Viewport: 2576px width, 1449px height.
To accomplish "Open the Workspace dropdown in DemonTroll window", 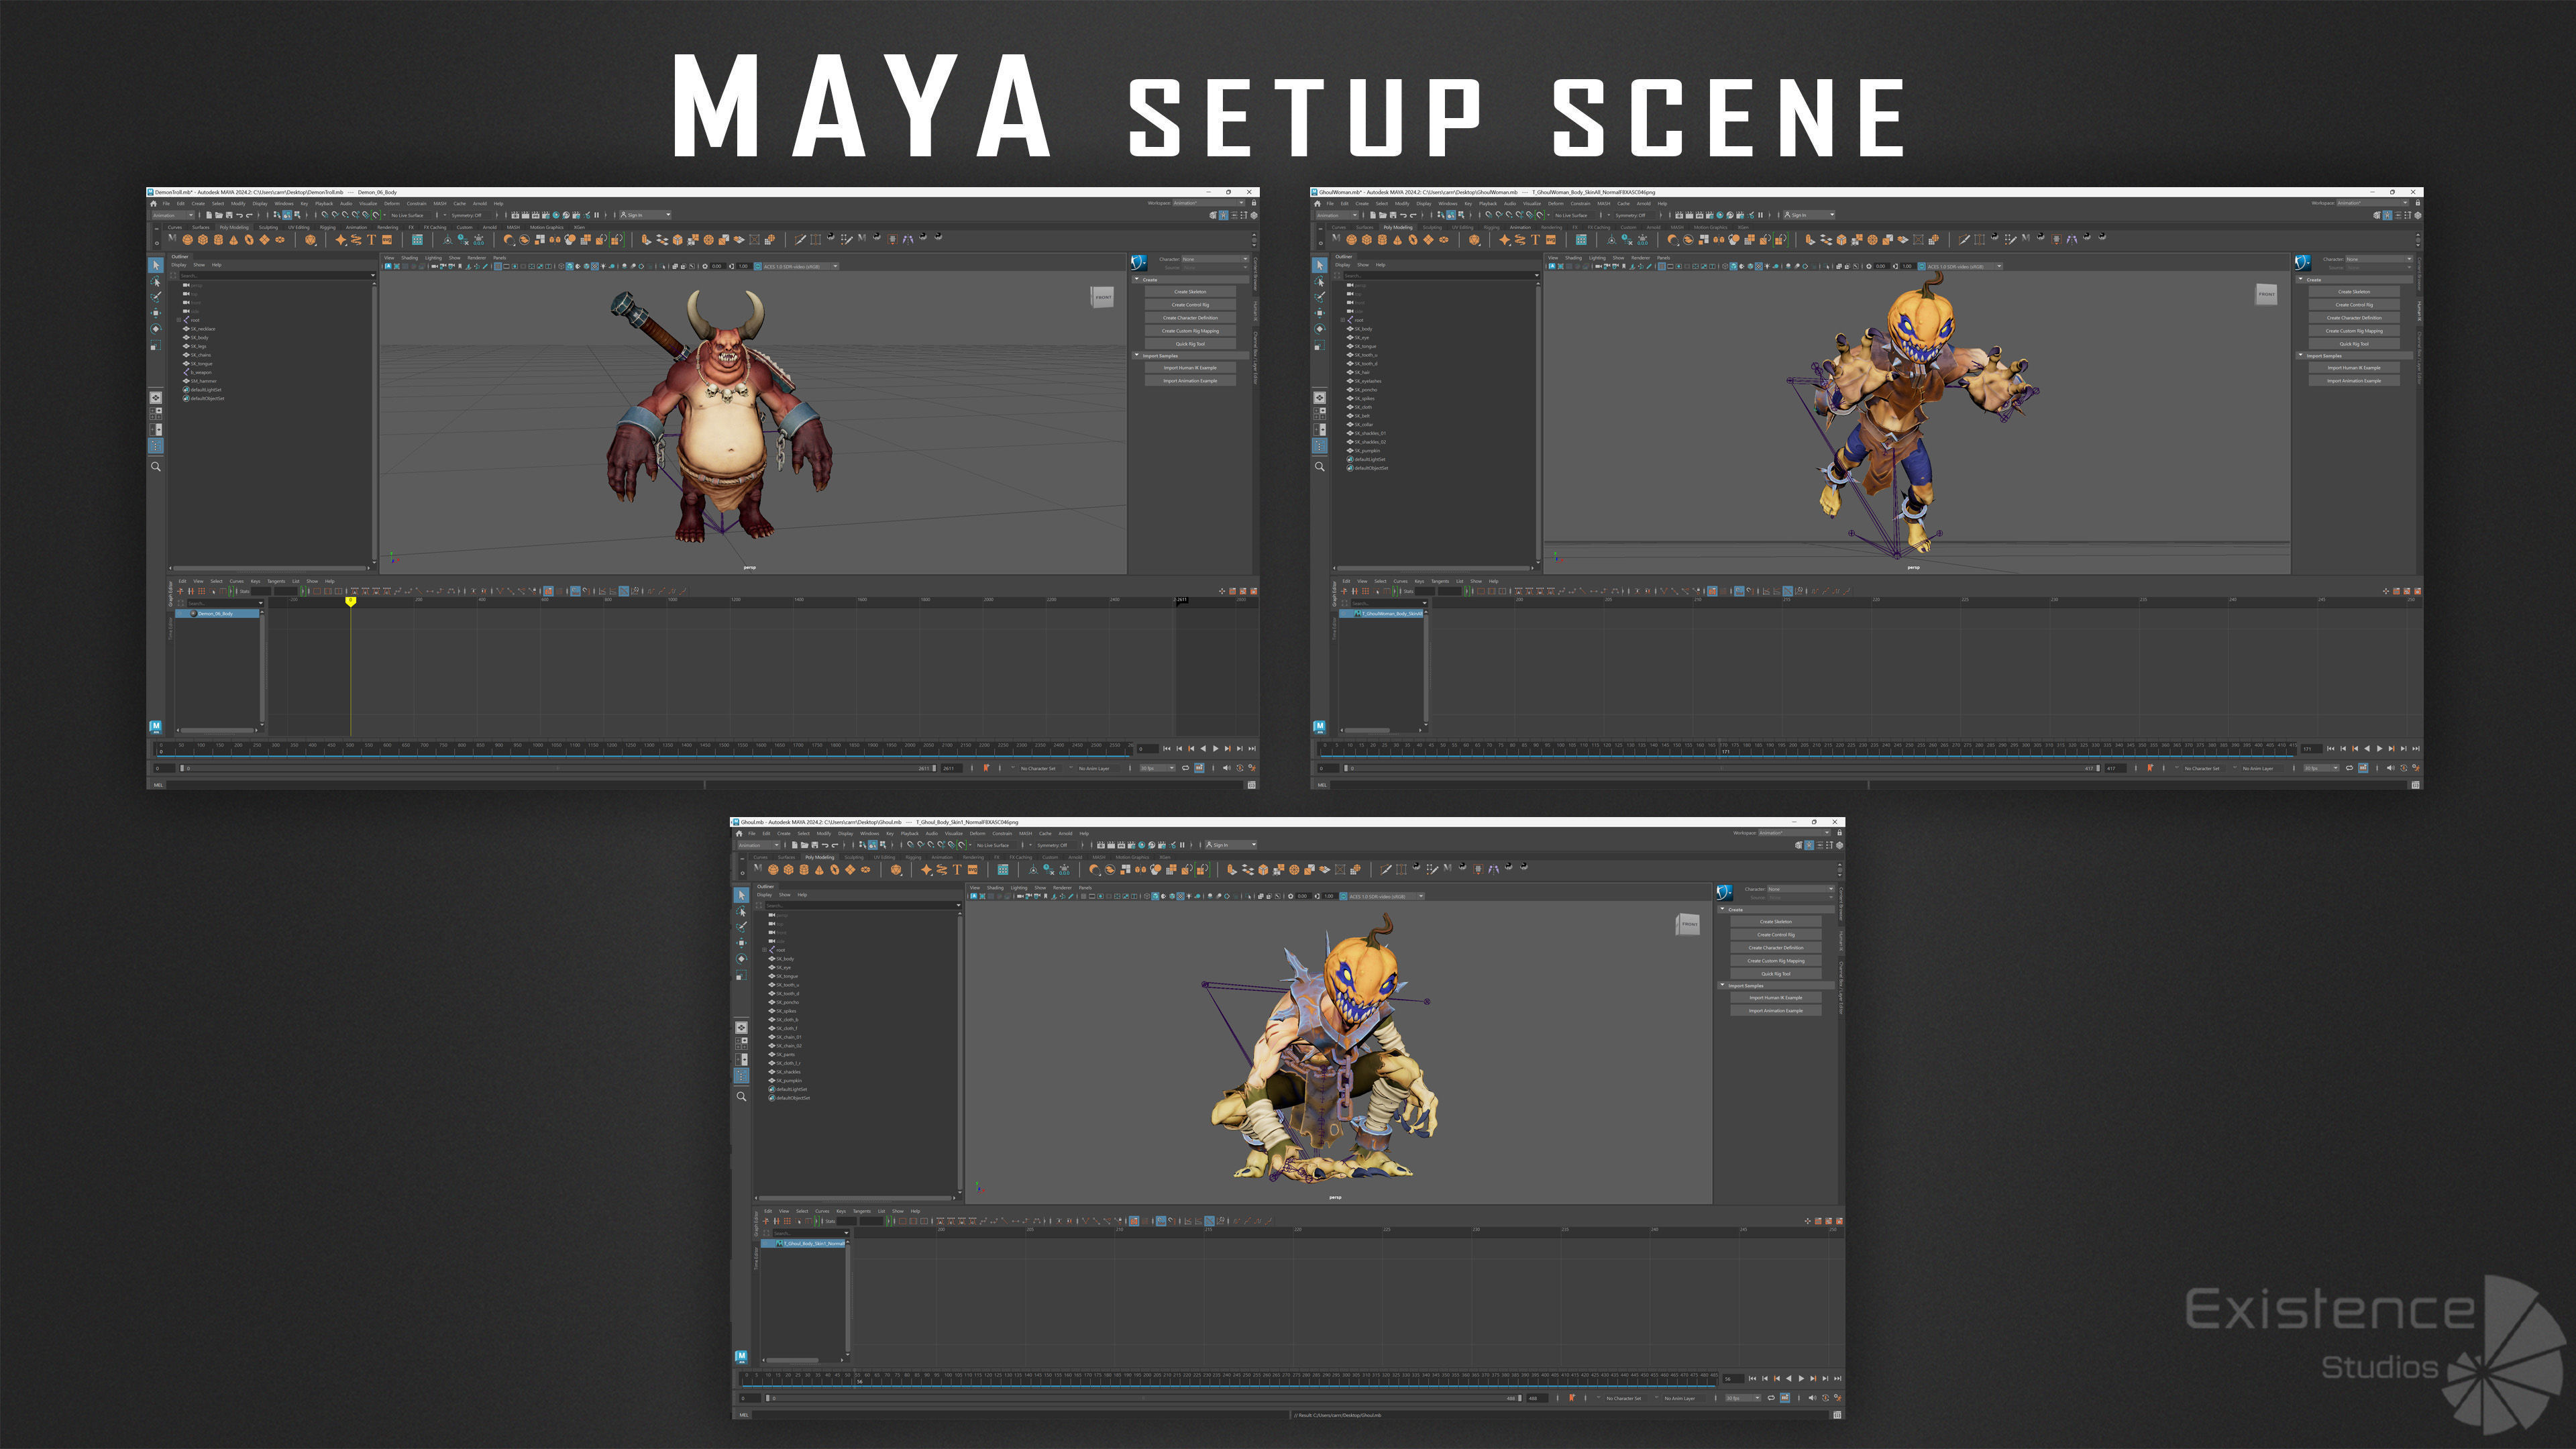I will [1209, 203].
